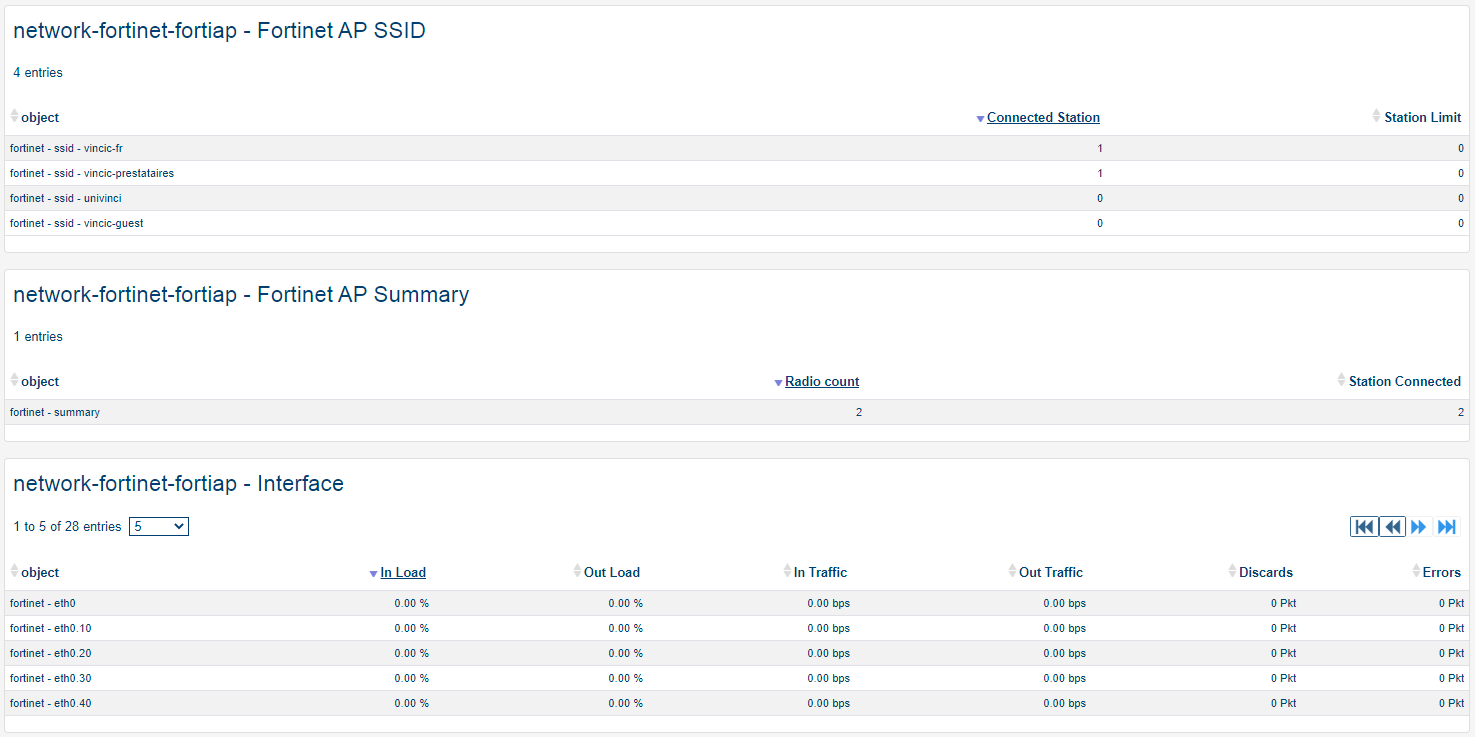This screenshot has height=737, width=1475.
Task: Sort summary table by Radio count
Action: pos(821,382)
